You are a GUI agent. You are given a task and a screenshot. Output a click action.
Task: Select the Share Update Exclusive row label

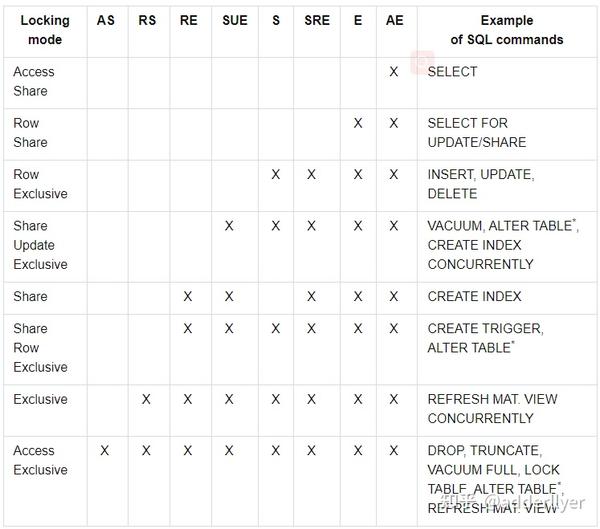click(x=40, y=245)
